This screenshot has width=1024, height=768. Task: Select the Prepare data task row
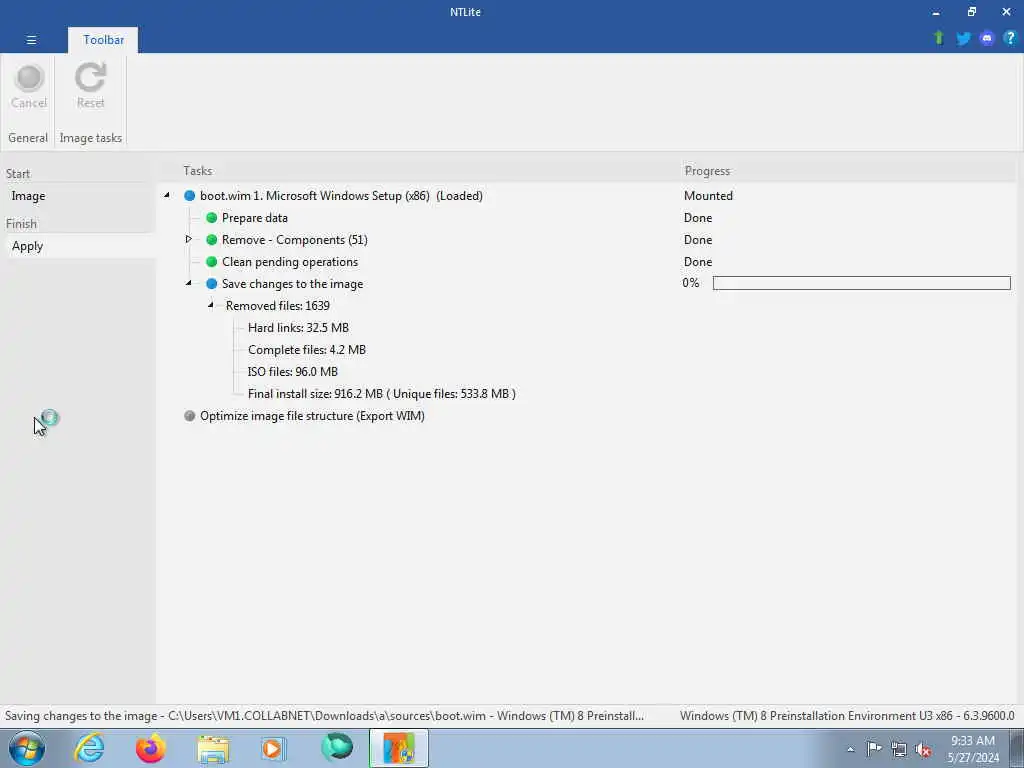[255, 217]
